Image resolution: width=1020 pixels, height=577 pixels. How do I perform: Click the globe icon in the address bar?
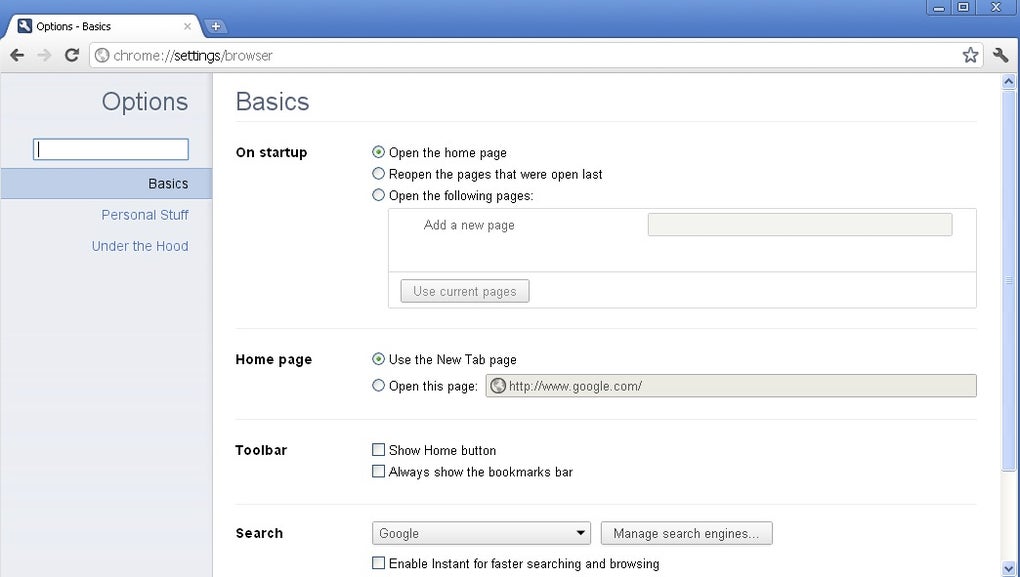point(102,55)
